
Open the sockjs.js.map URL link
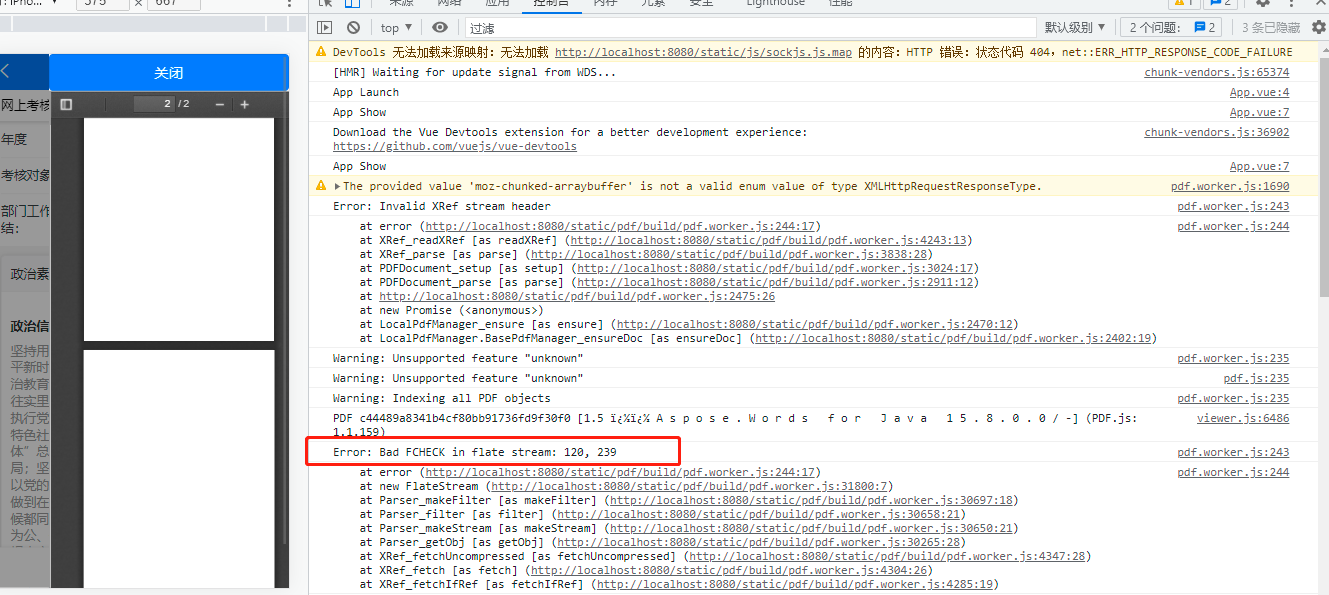[x=703, y=52]
